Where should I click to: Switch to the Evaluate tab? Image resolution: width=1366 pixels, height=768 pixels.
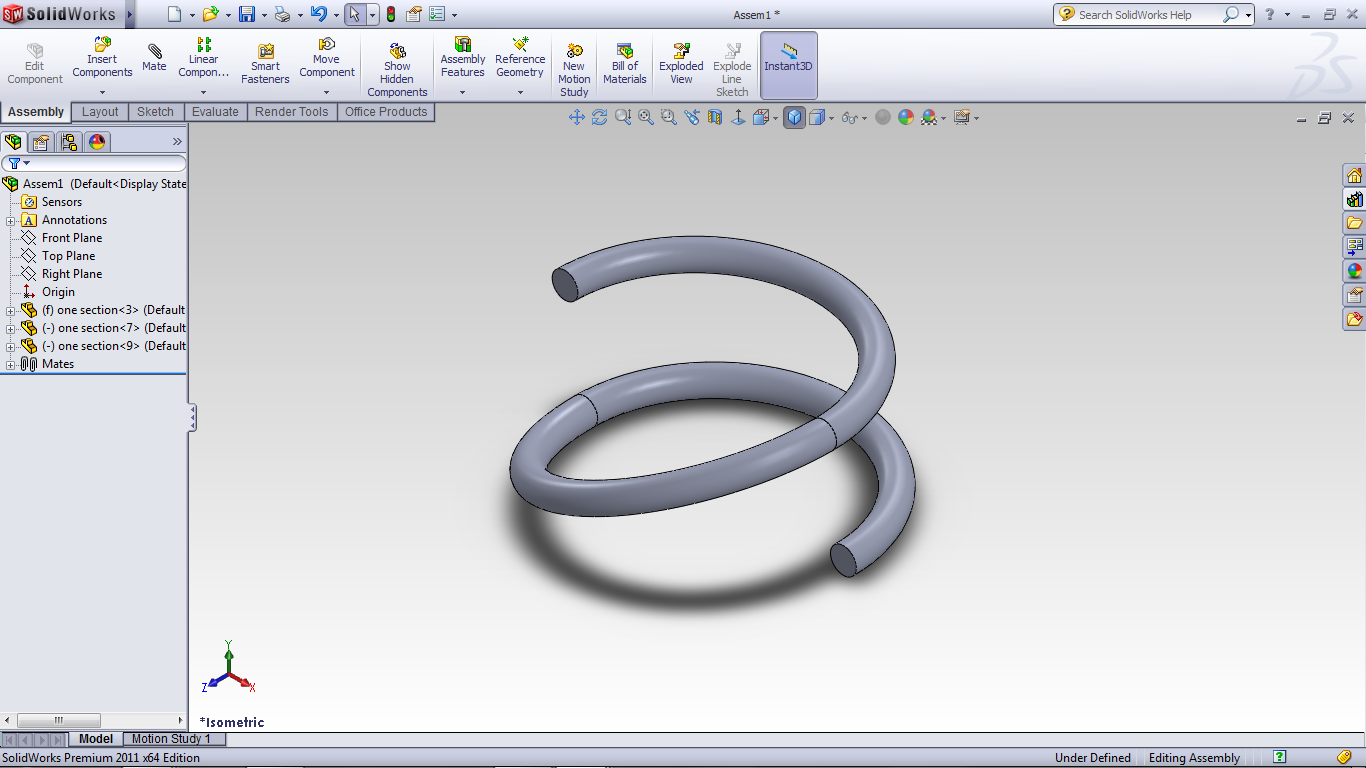(x=215, y=112)
